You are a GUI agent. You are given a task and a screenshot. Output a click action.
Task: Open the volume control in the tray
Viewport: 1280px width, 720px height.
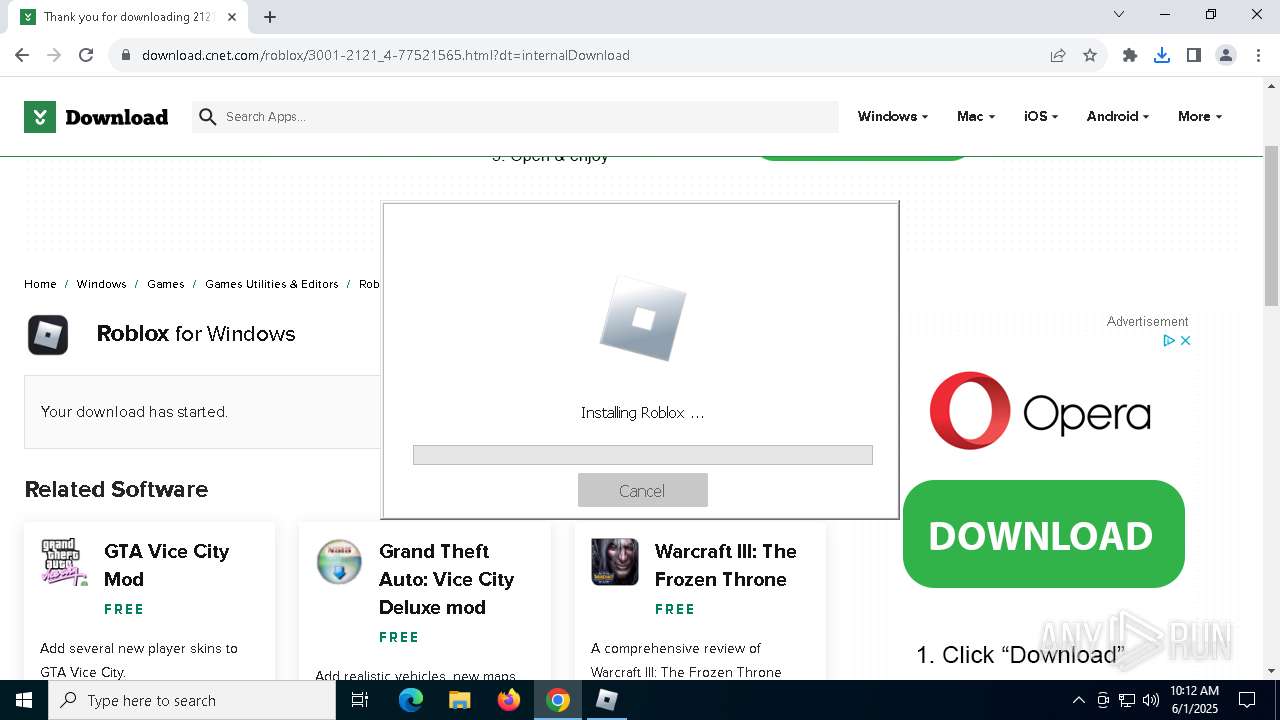(1150, 700)
